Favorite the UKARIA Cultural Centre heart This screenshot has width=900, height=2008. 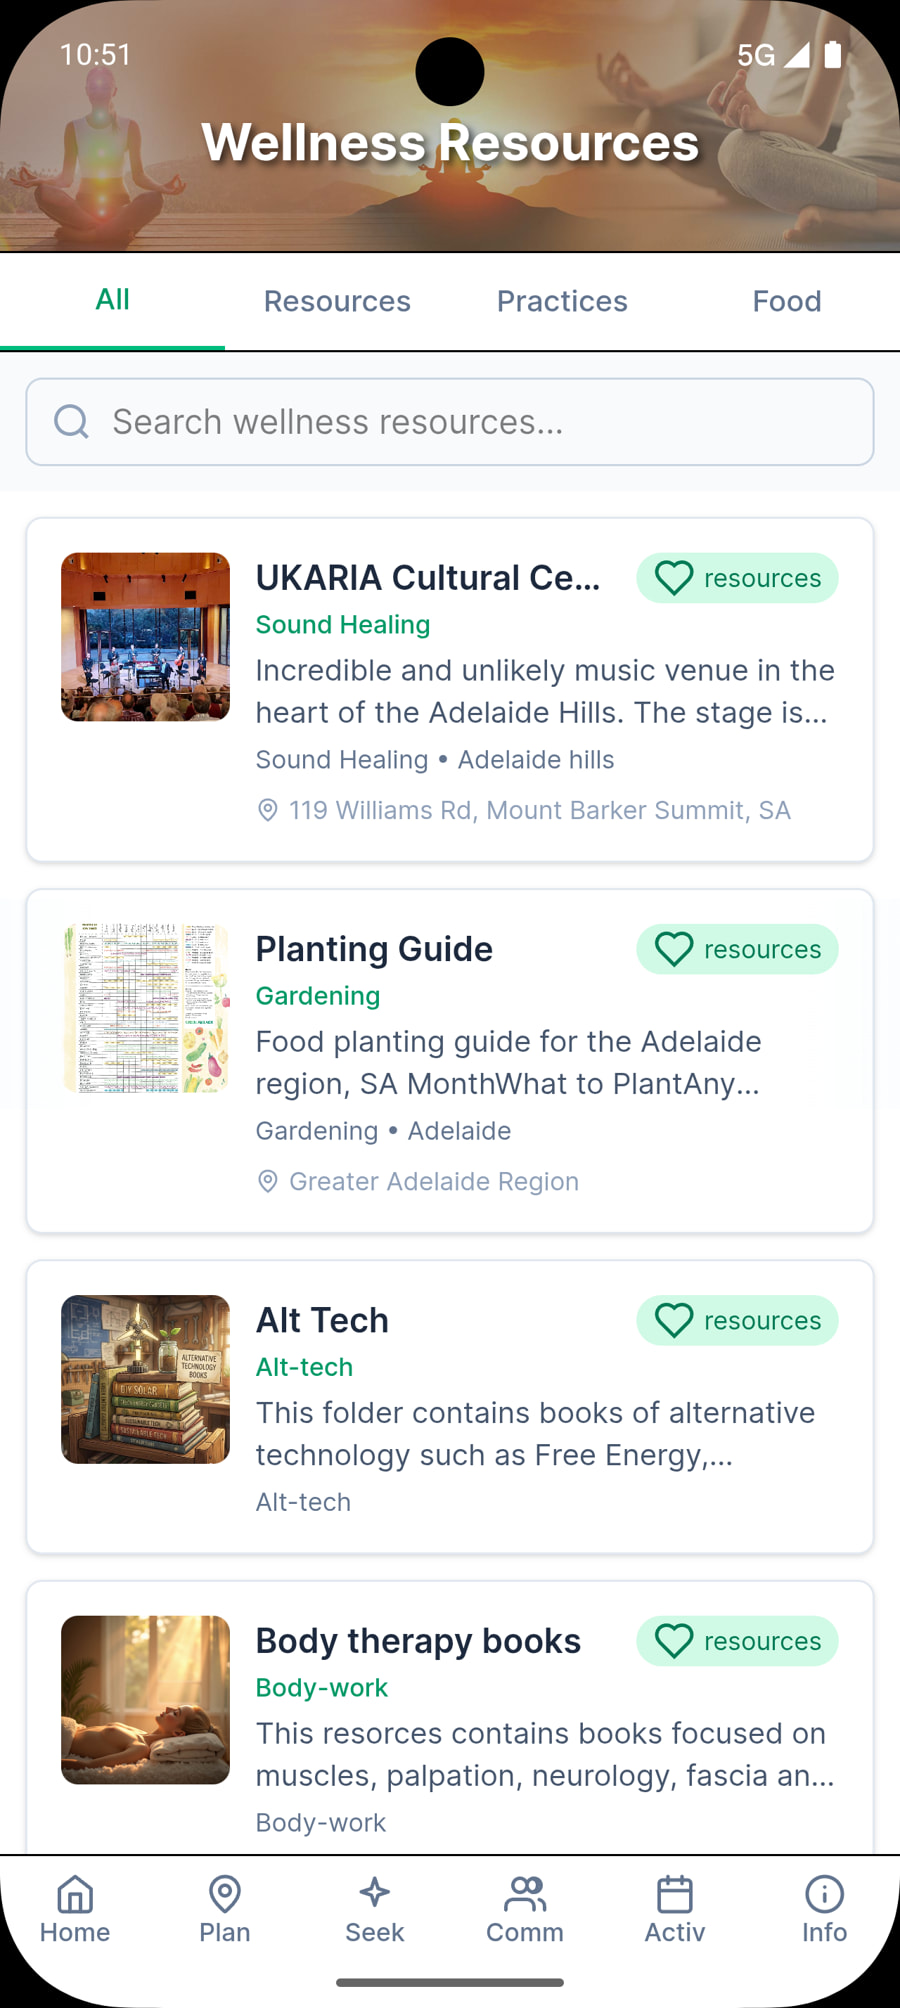[x=674, y=578]
